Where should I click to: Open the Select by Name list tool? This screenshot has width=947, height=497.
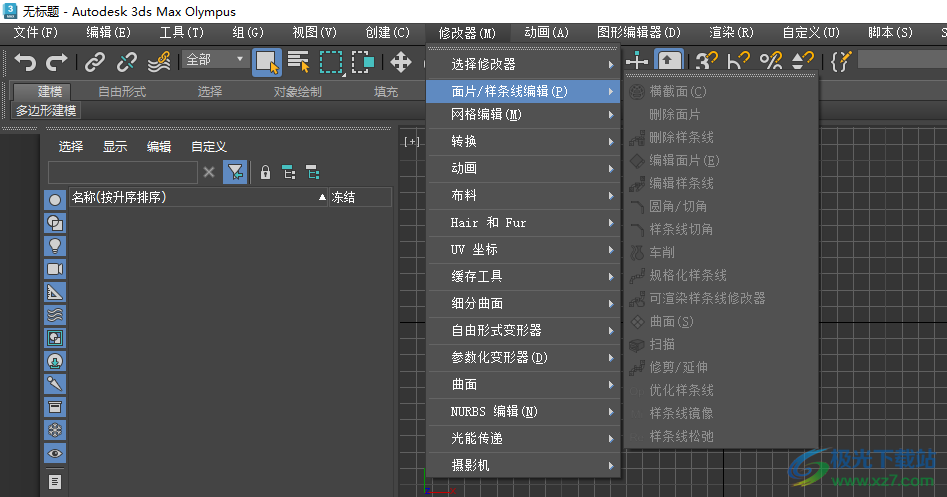(298, 62)
